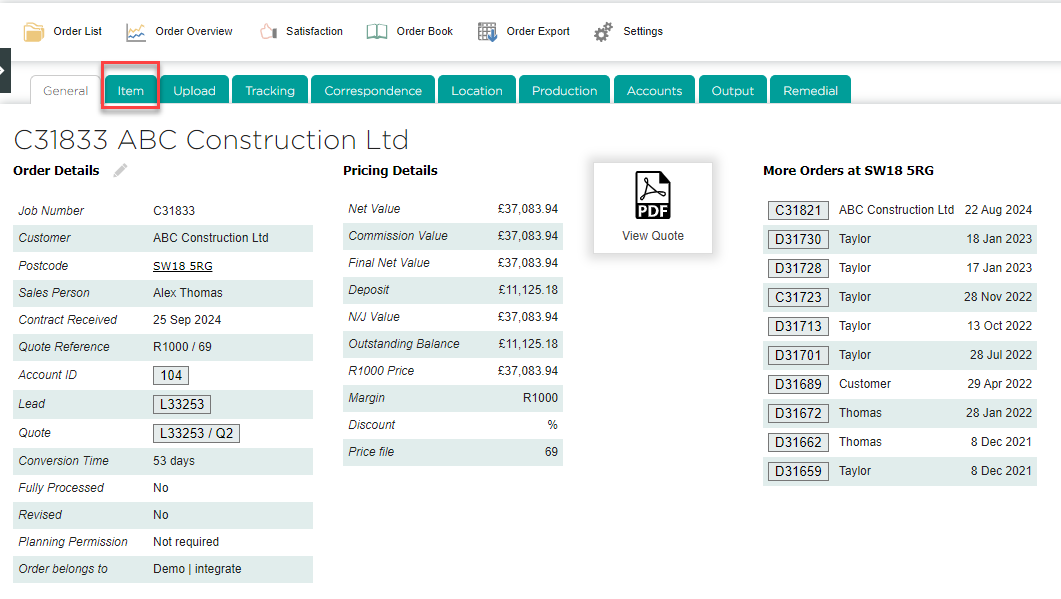This screenshot has height=599, width=1061.
Task: Open the Order List folder icon
Action: click(x=34, y=32)
